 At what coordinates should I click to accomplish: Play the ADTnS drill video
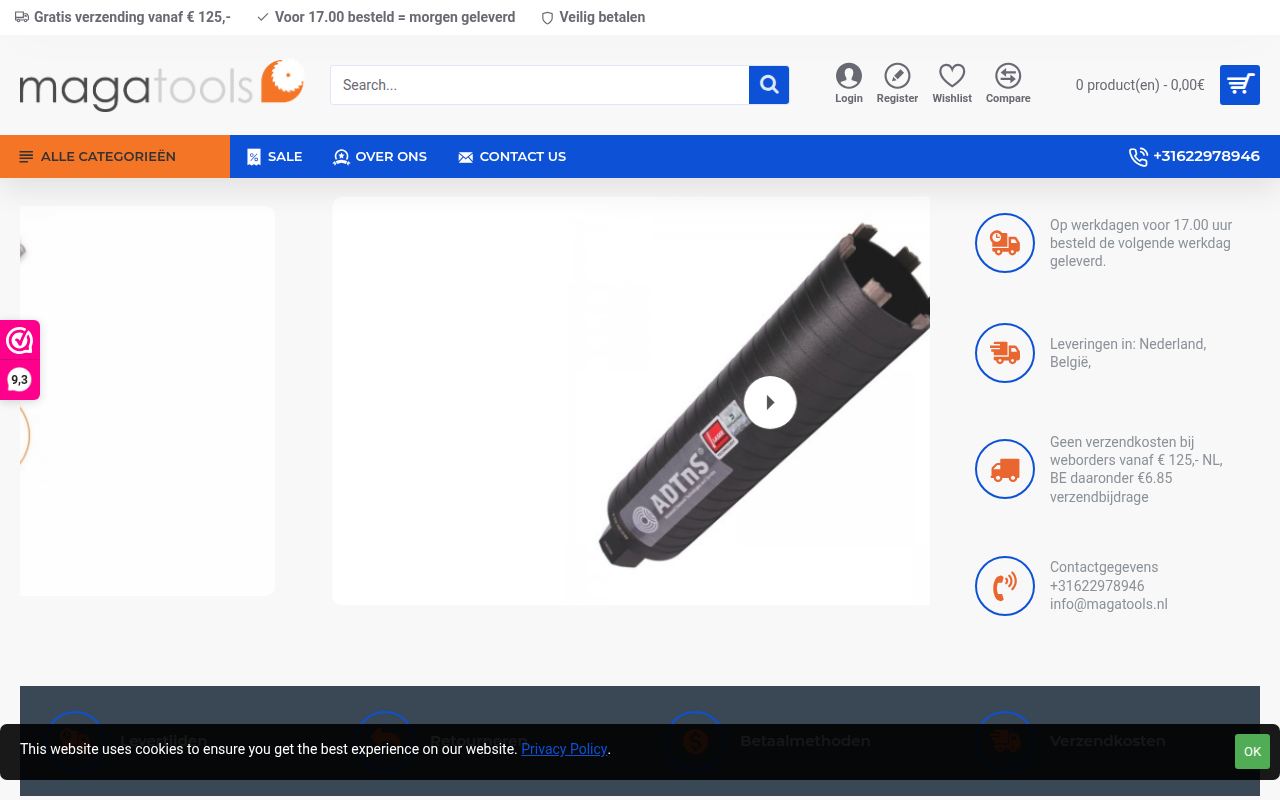pos(770,402)
